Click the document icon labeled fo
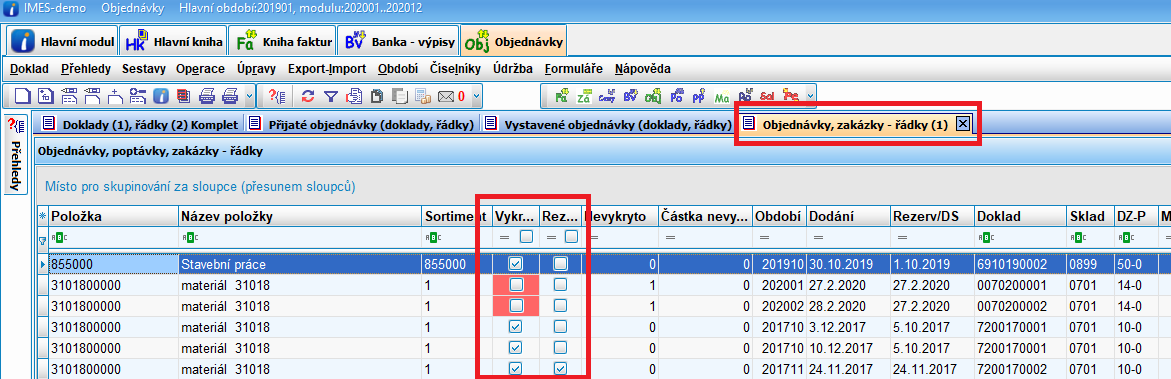Image resolution: width=1171 pixels, height=379 pixels. [46, 96]
